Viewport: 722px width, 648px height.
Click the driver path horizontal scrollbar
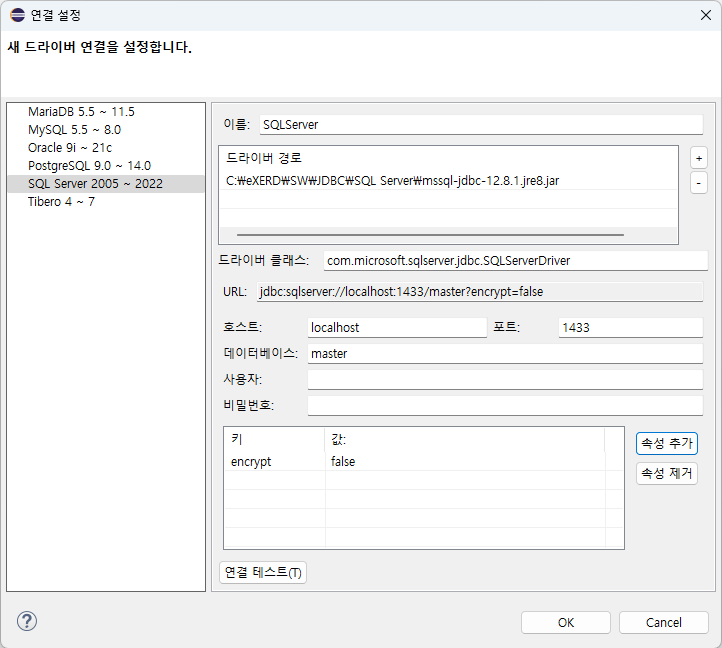point(430,235)
